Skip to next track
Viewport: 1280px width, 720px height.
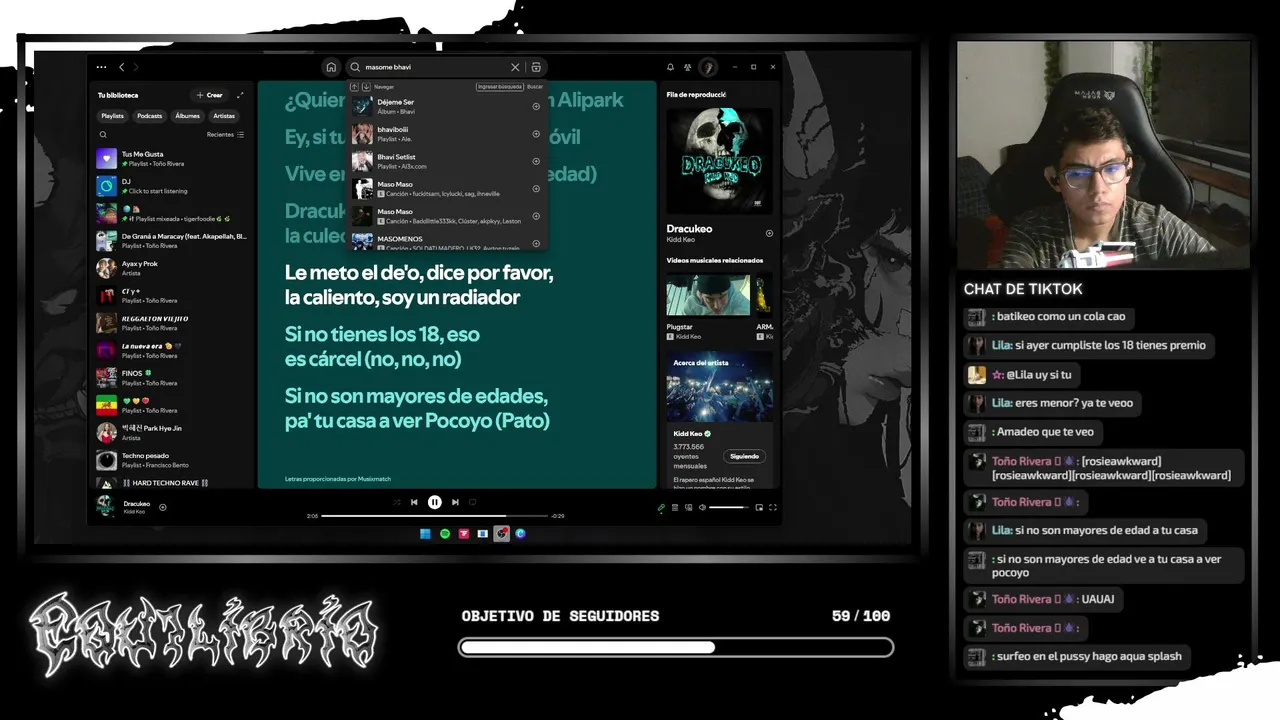pos(455,502)
